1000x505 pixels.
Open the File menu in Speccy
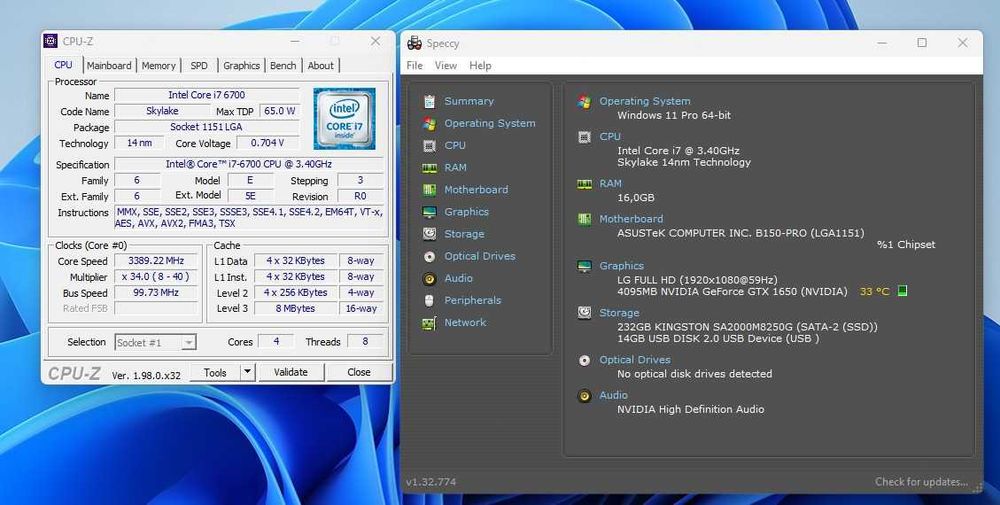pyautogui.click(x=415, y=66)
